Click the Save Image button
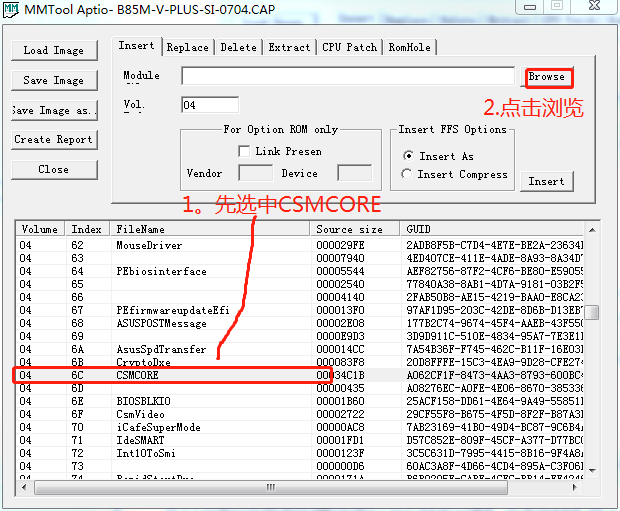Viewport: 620px width, 511px height. (x=54, y=80)
